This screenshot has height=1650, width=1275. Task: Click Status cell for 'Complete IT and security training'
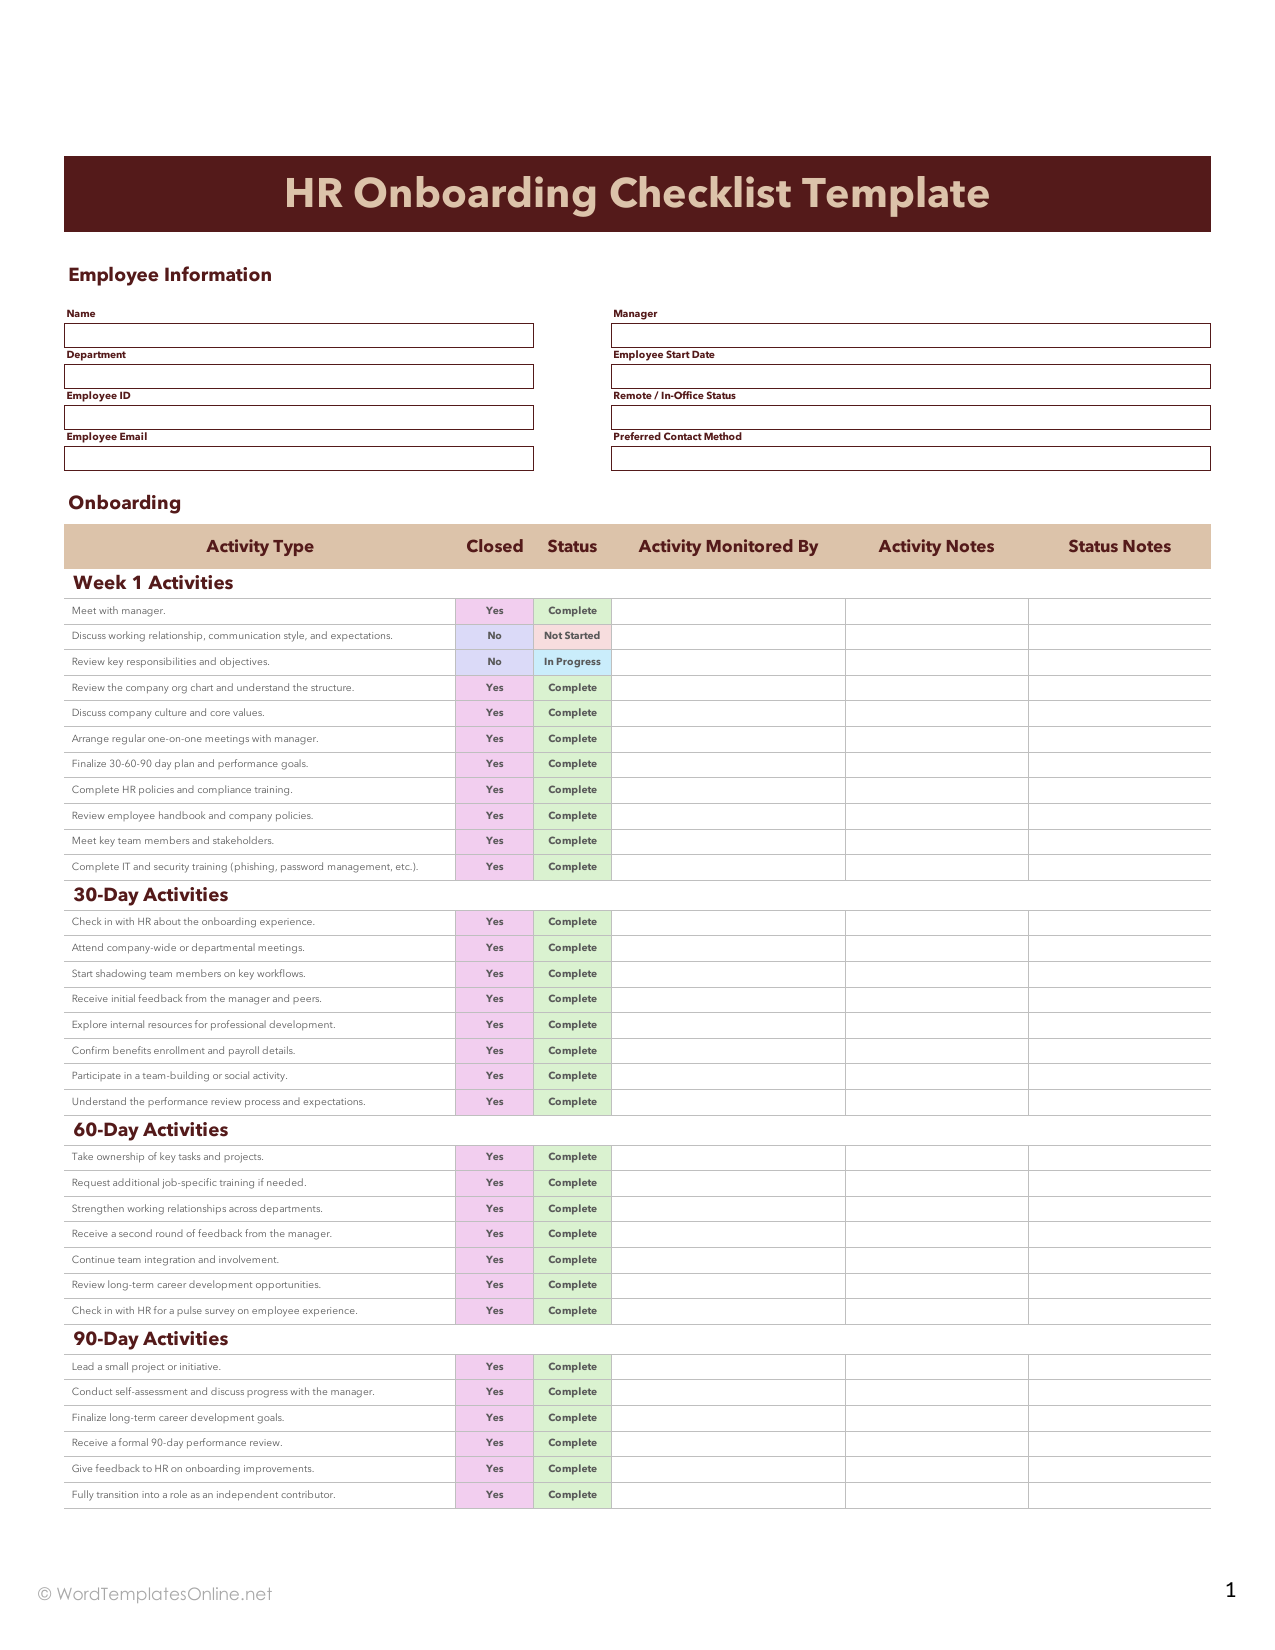click(x=572, y=867)
